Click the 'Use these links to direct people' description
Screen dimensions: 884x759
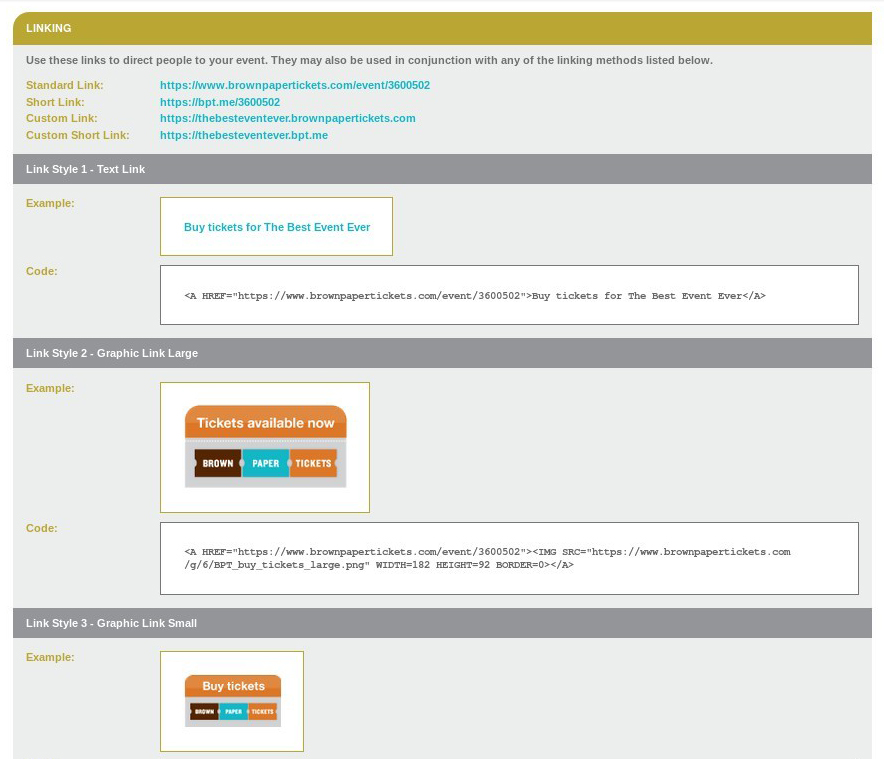point(369,60)
